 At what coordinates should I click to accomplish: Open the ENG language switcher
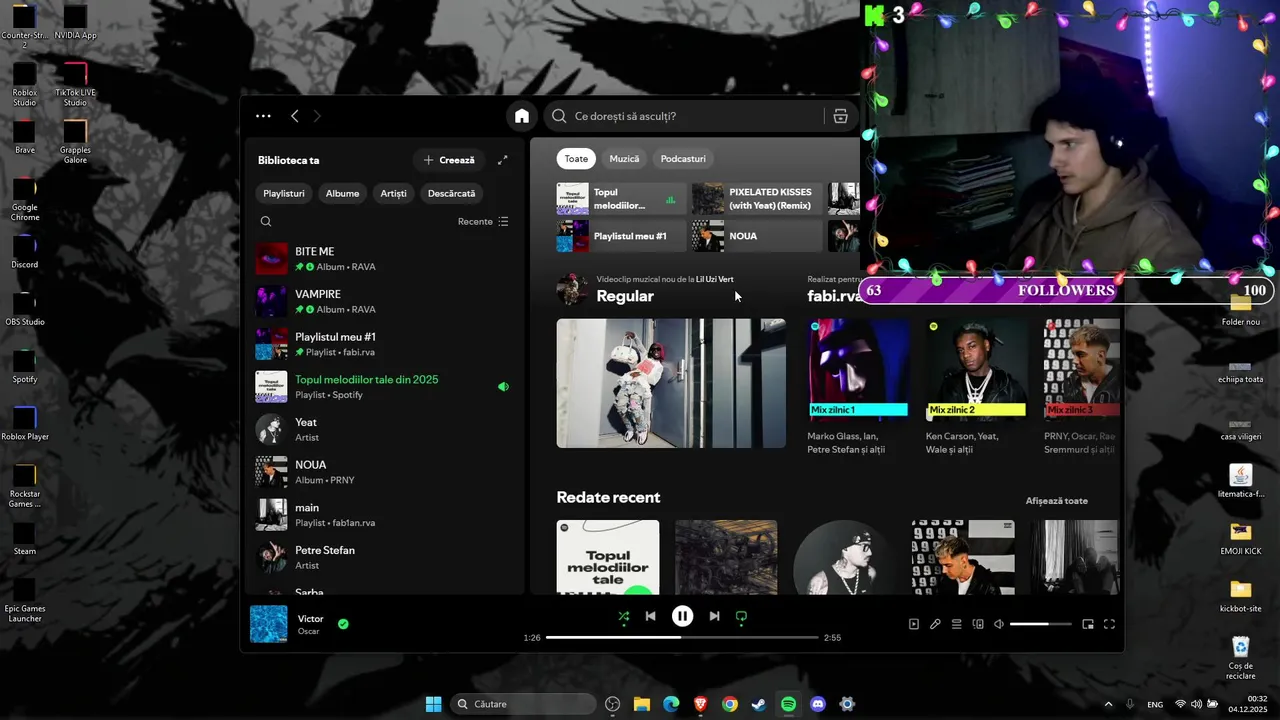1155,705
